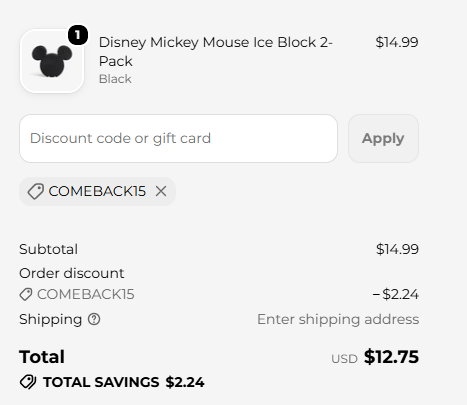Click the tag icon on the COMEBACK15 chip
This screenshot has width=467, height=405.
pyautogui.click(x=35, y=191)
